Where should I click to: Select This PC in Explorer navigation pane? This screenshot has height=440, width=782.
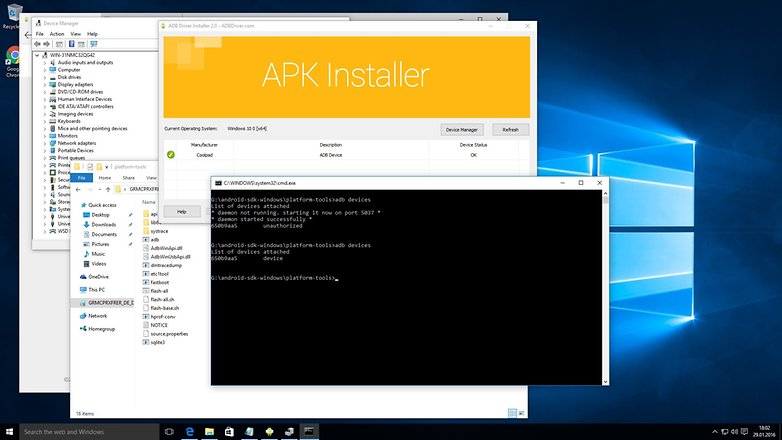click(92, 290)
